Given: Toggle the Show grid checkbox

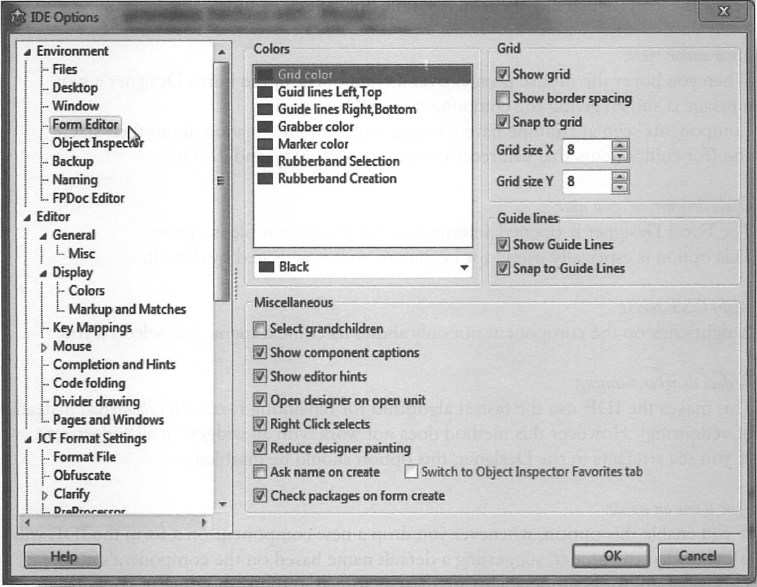Looking at the screenshot, I should pos(504,75).
